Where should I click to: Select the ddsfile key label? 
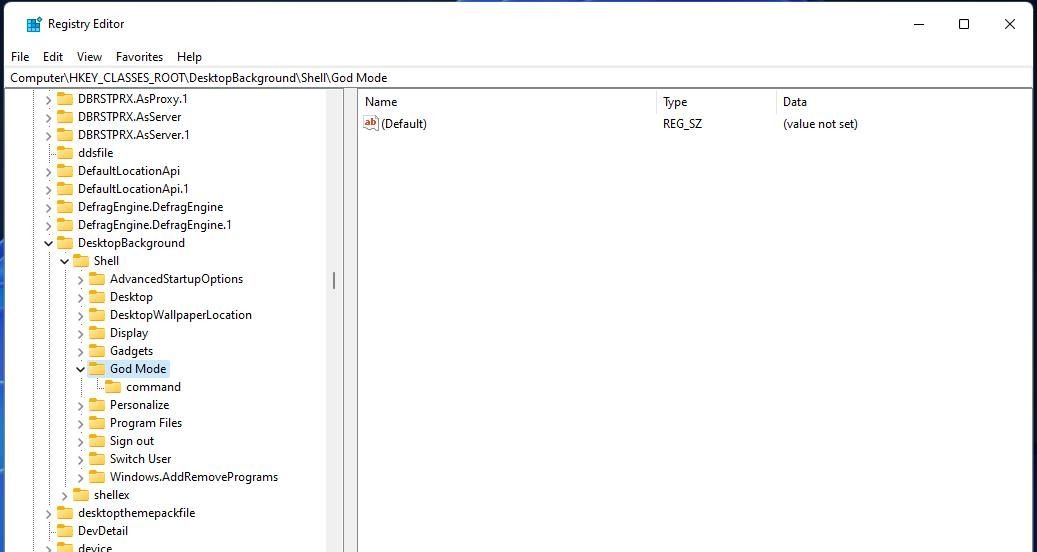(x=95, y=153)
